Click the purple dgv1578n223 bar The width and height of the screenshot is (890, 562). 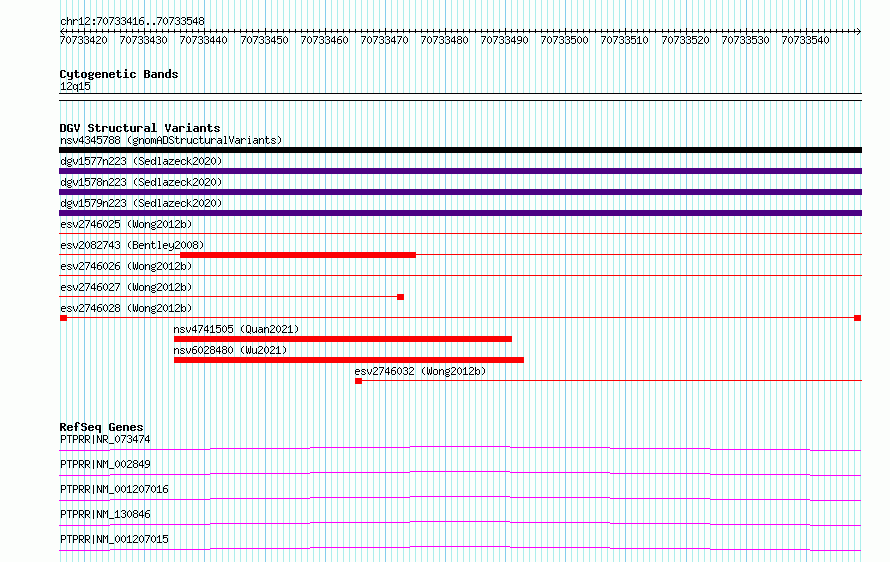460,192
